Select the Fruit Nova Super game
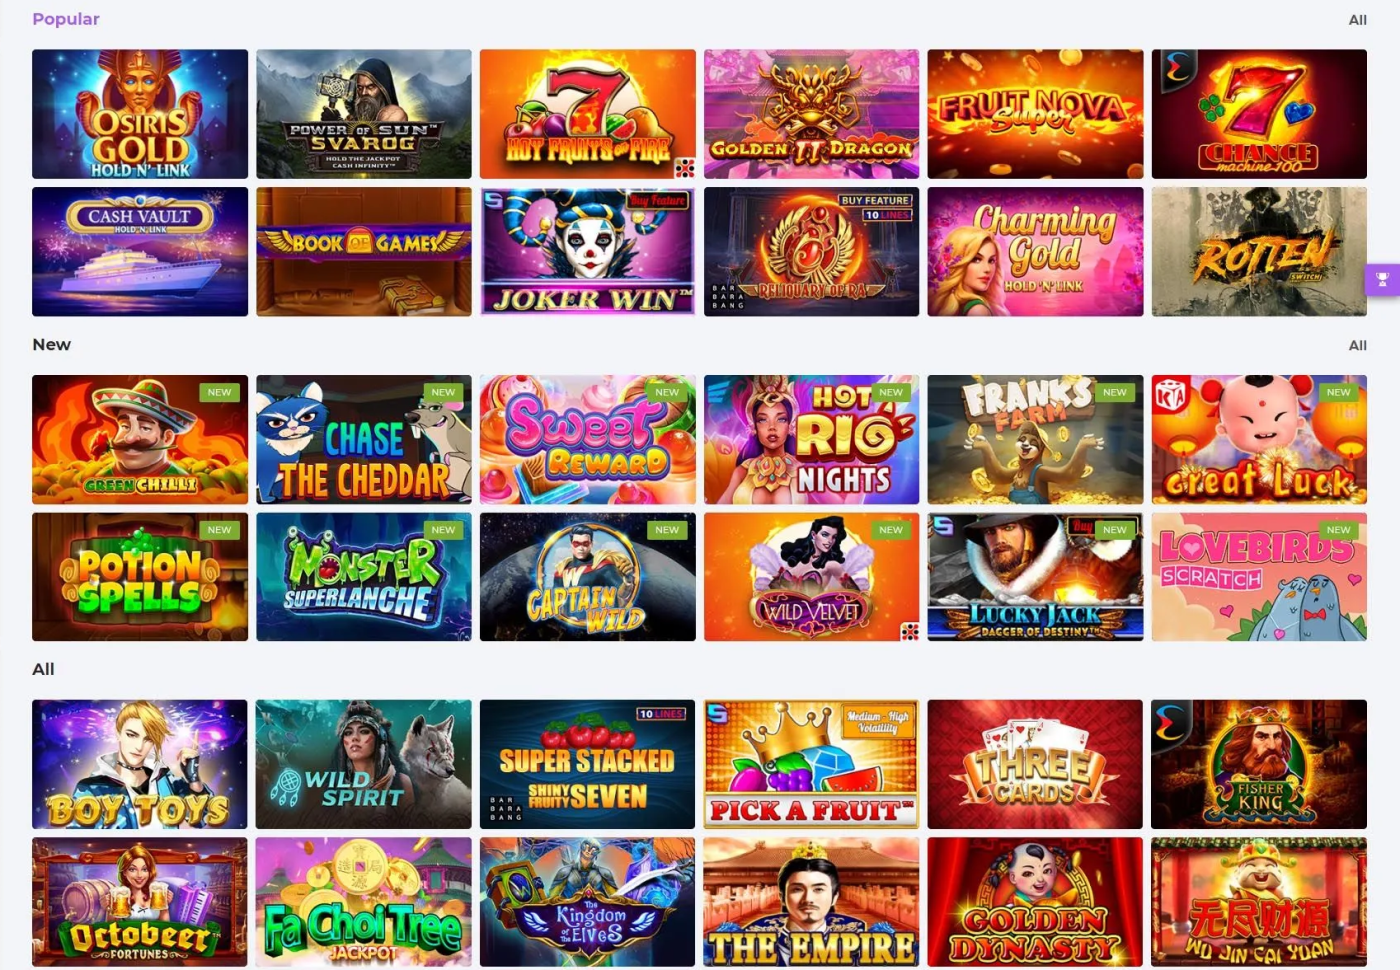The height and width of the screenshot is (970, 1400). click(1035, 114)
